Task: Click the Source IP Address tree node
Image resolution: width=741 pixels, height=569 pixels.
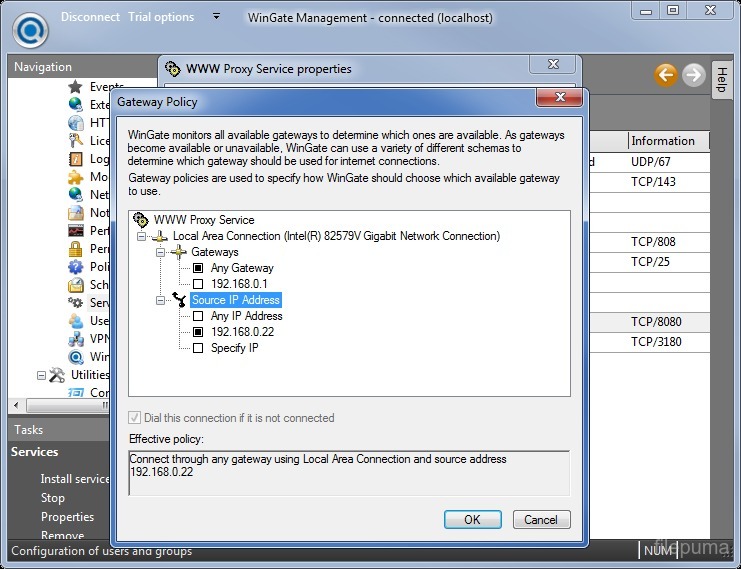Action: [236, 300]
